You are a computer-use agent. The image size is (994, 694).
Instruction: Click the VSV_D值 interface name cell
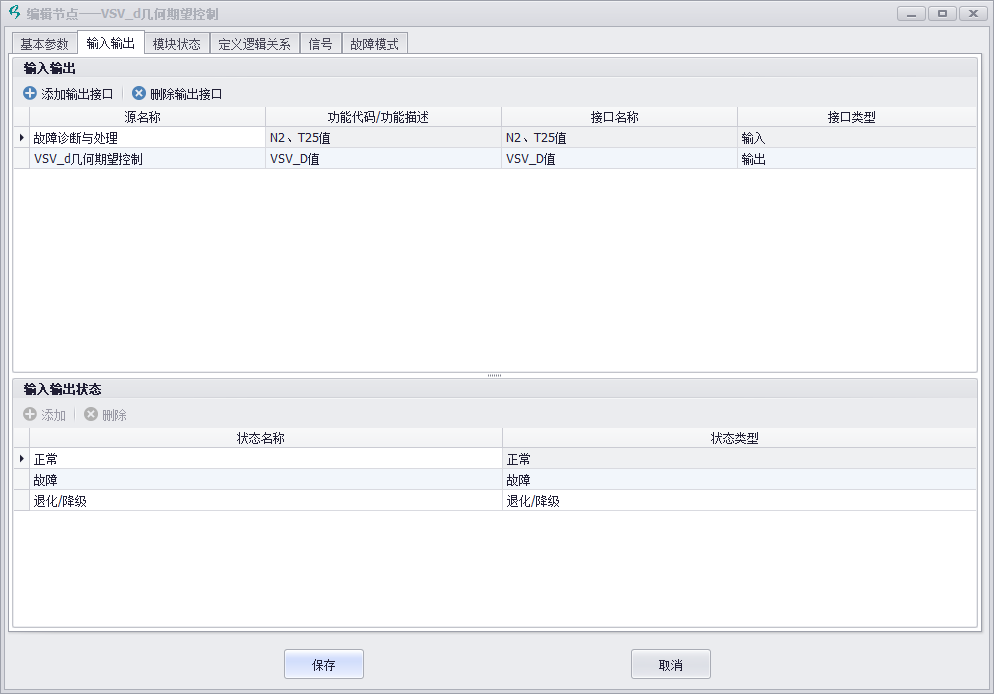point(619,158)
